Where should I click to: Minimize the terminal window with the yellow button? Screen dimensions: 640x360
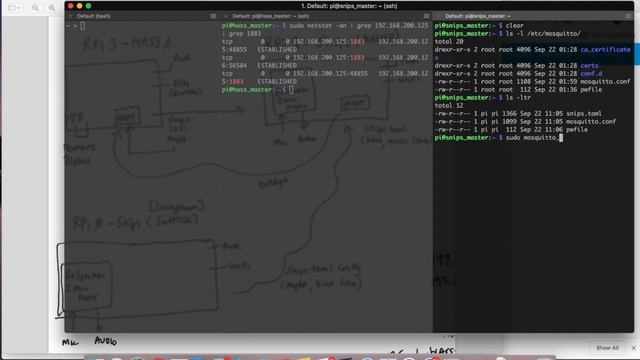click(80, 6)
